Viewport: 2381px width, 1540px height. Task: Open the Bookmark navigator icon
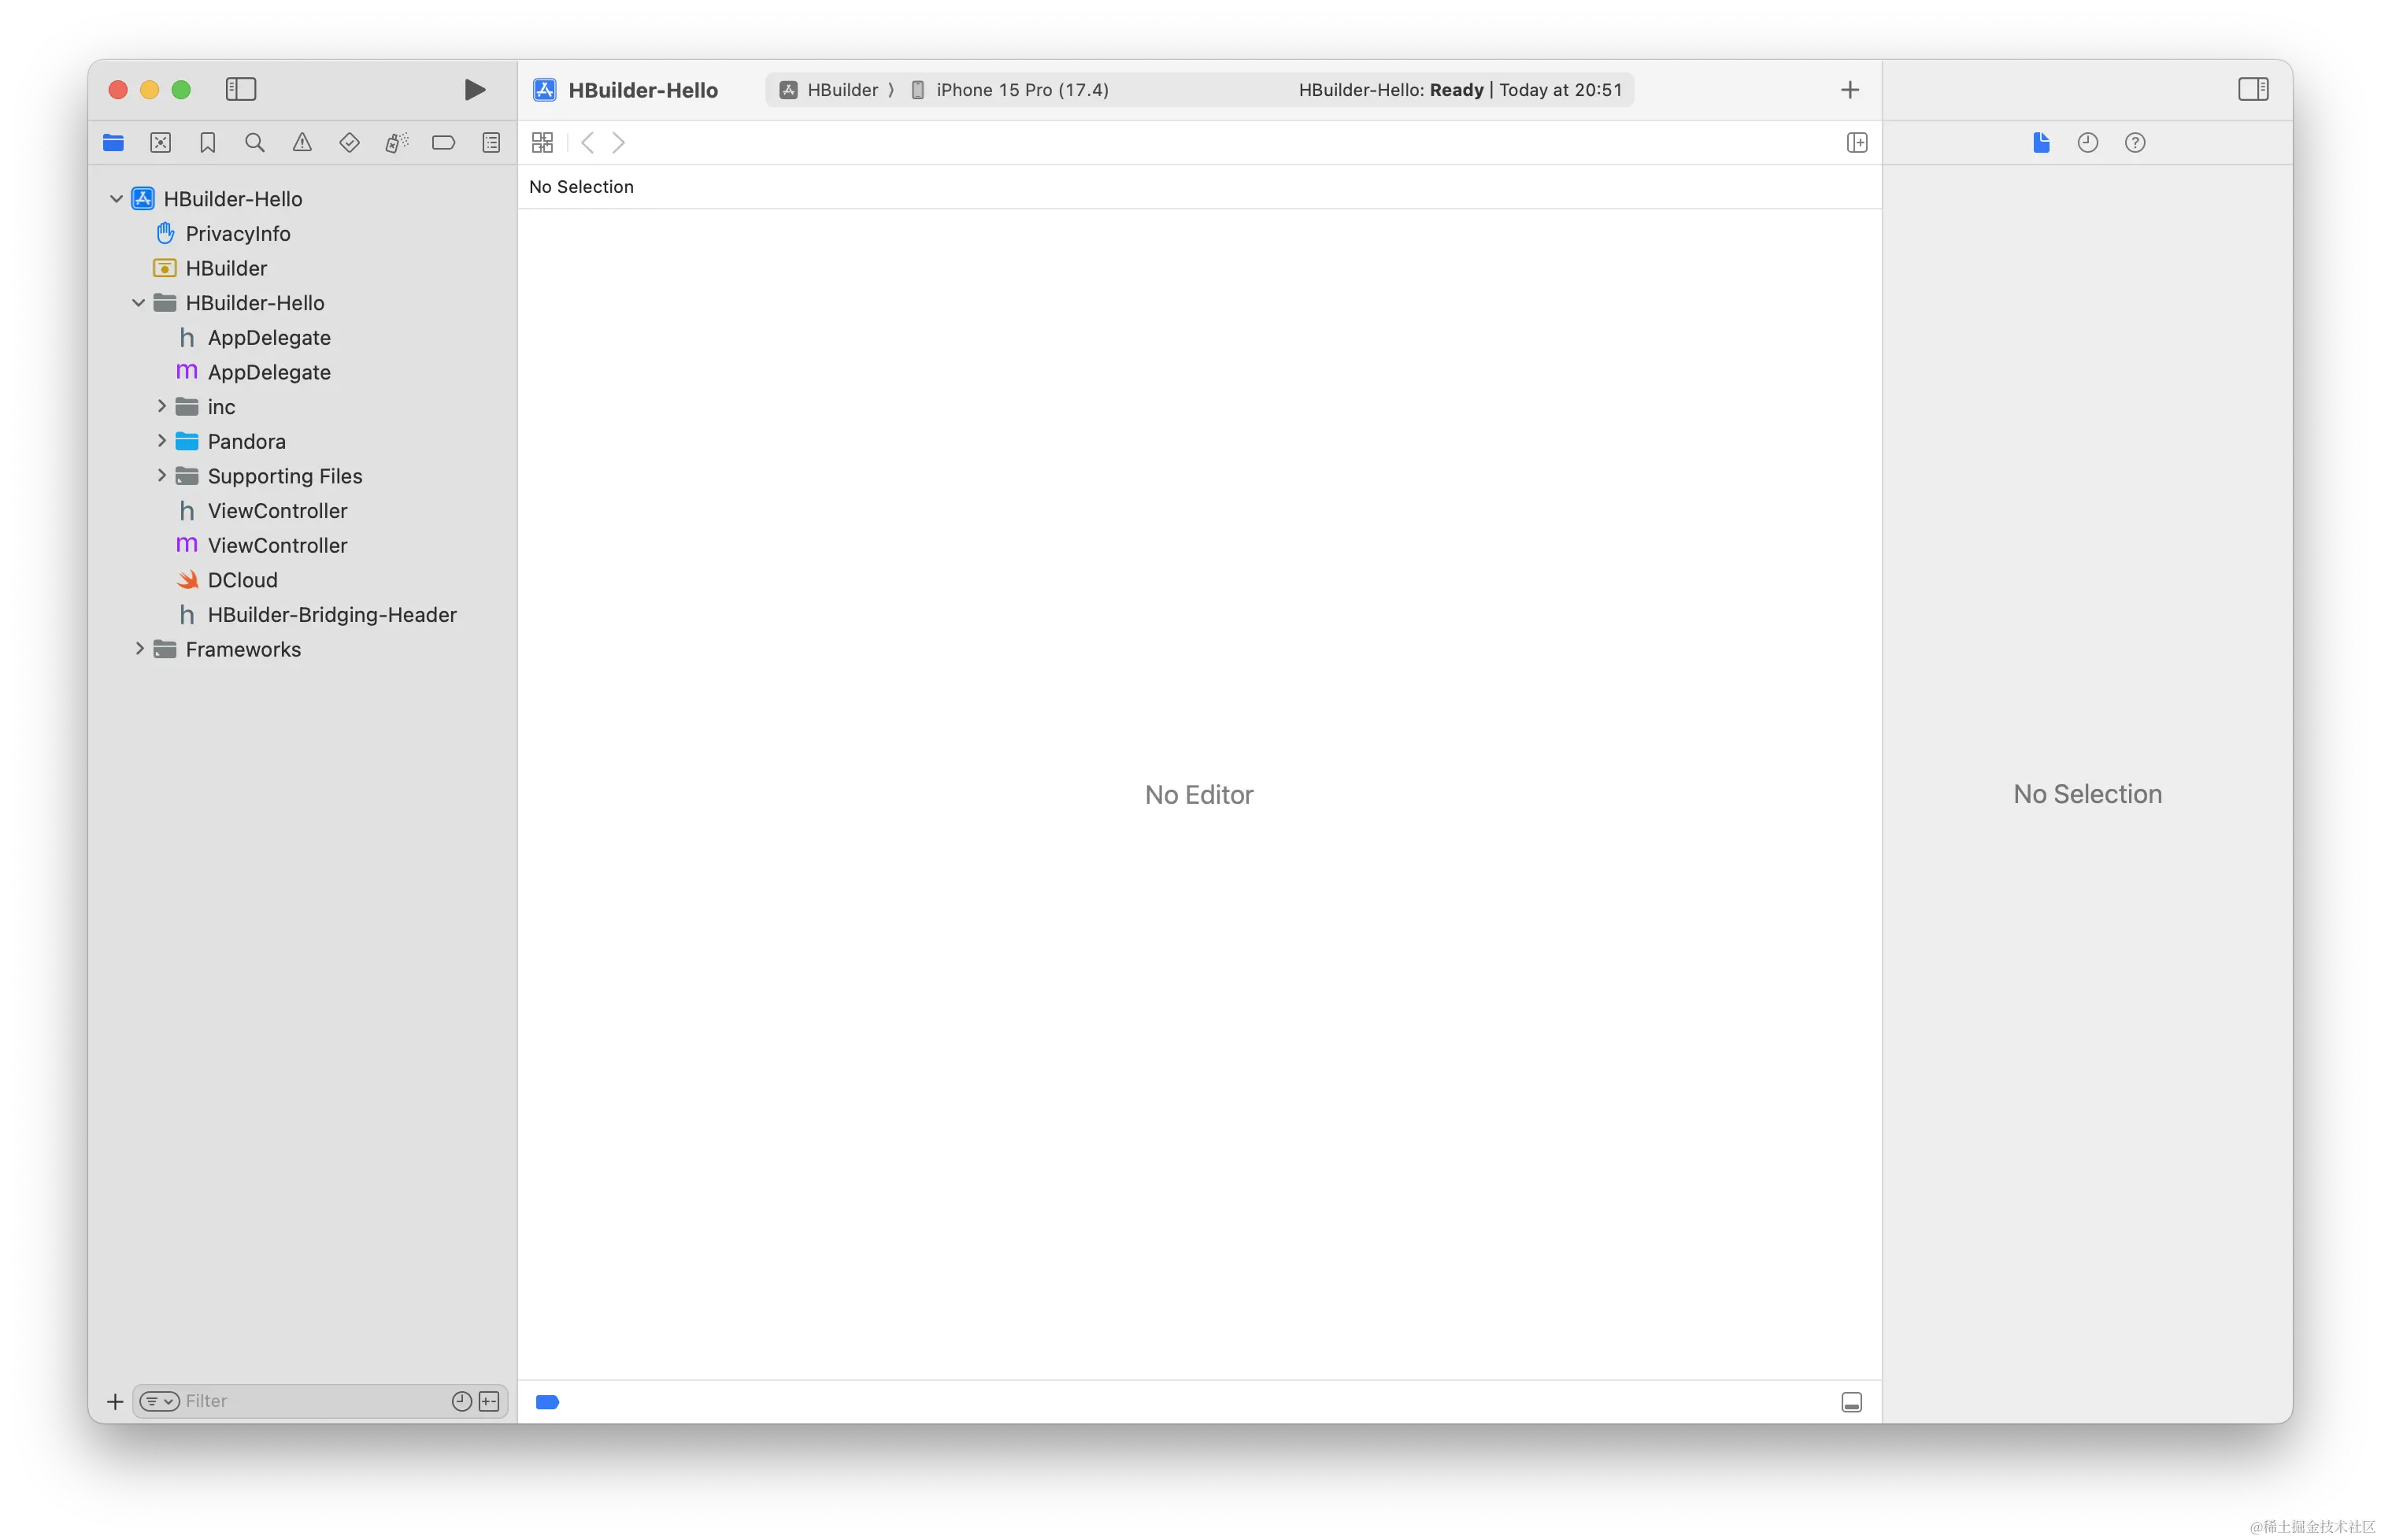pos(208,143)
